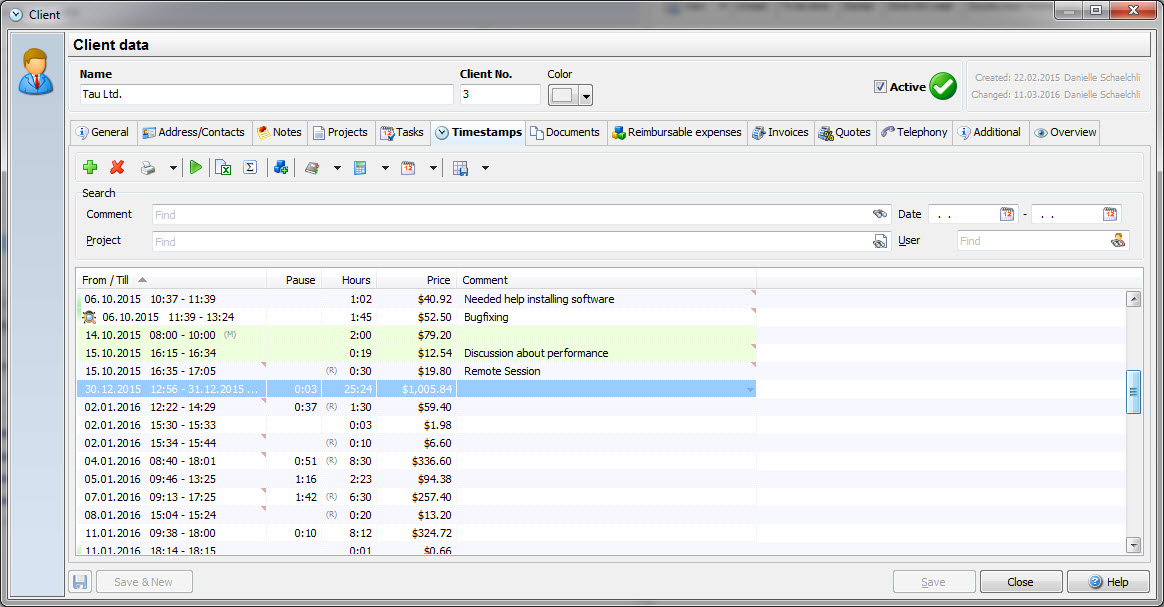This screenshot has width=1164, height=607.
Task: Expand the grid layout save dropdown arrow
Action: point(485,168)
